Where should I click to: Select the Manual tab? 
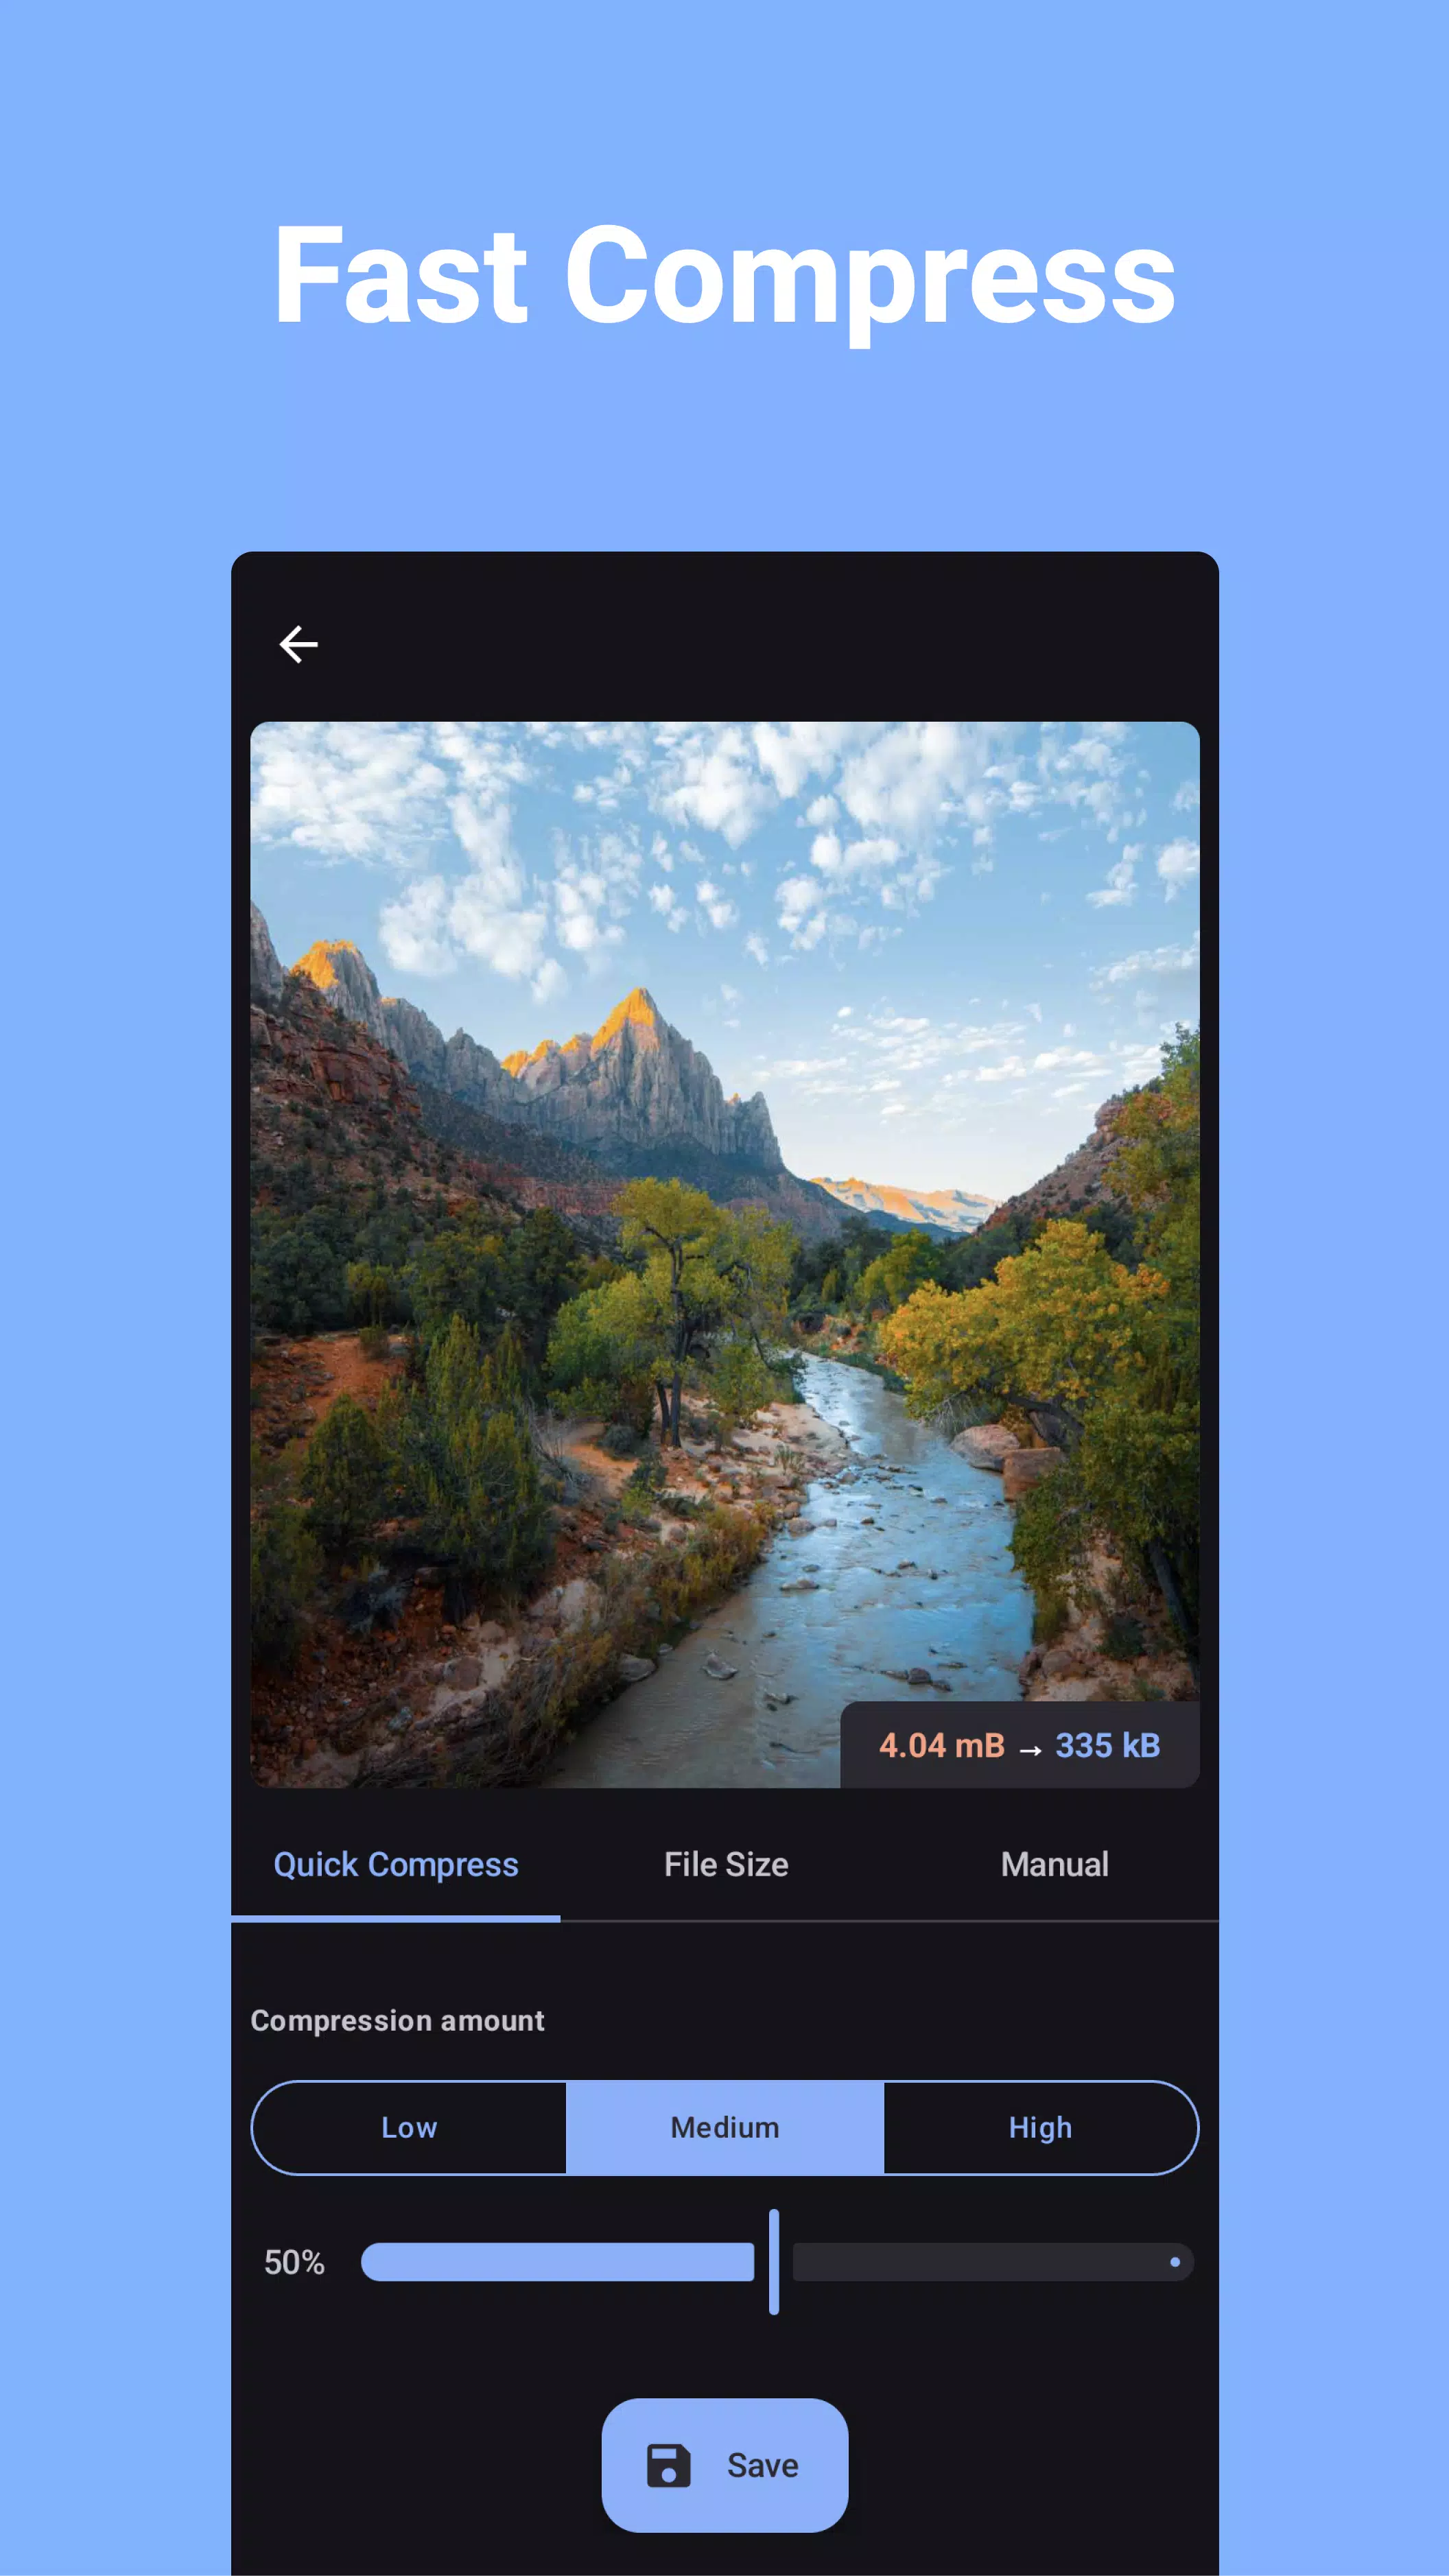point(1052,1863)
